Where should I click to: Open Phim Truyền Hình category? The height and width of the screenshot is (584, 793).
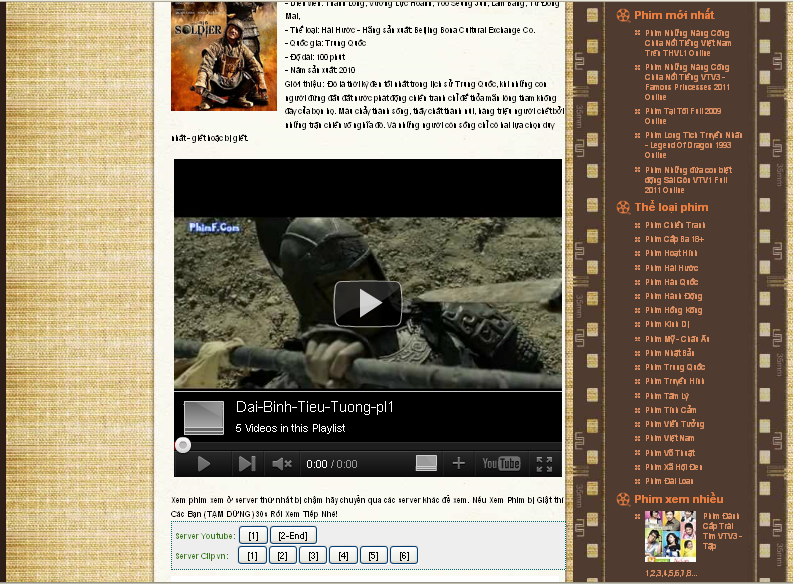coord(675,381)
